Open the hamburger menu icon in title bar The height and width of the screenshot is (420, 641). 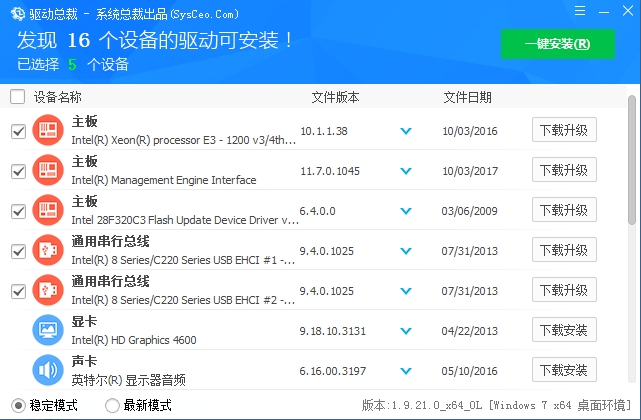580,11
